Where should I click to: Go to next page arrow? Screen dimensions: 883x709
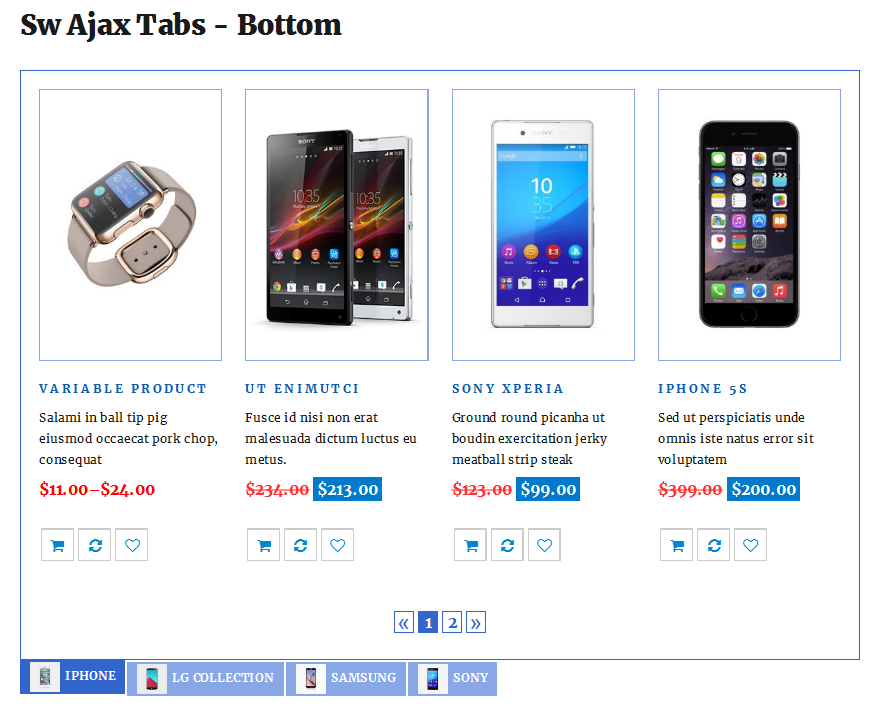point(476,622)
